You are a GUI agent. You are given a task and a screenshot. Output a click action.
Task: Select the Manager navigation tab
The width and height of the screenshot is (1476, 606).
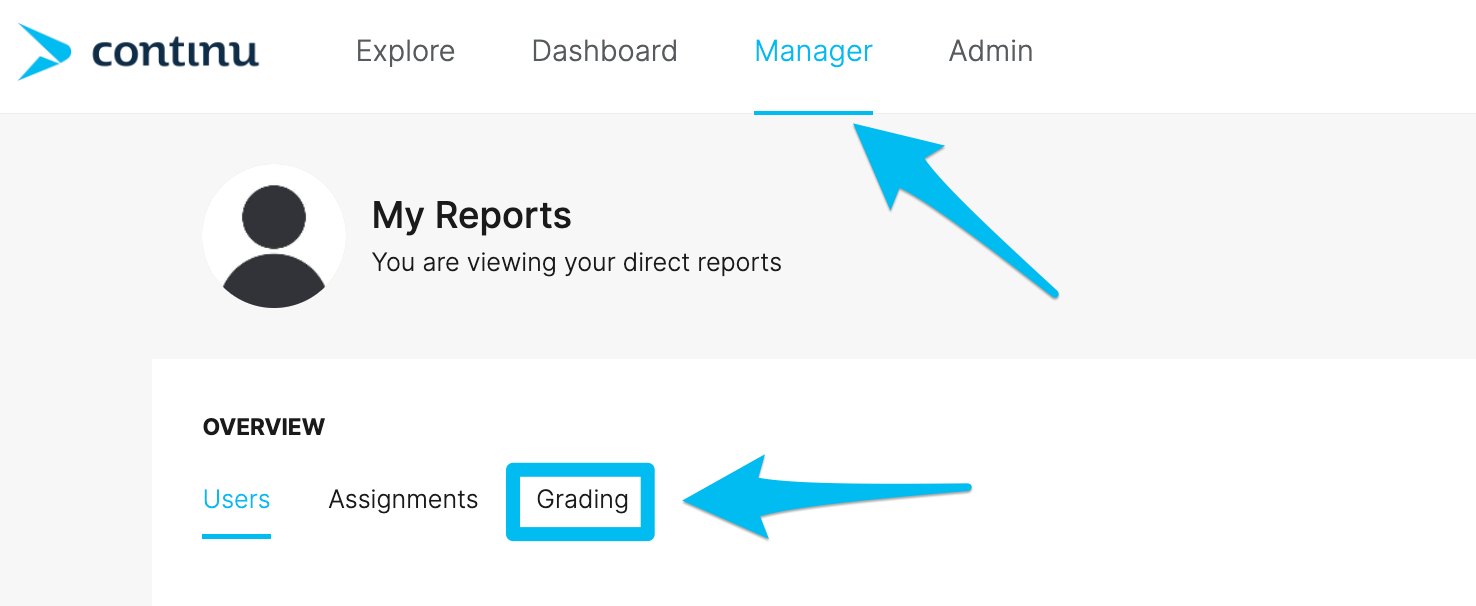click(x=813, y=51)
